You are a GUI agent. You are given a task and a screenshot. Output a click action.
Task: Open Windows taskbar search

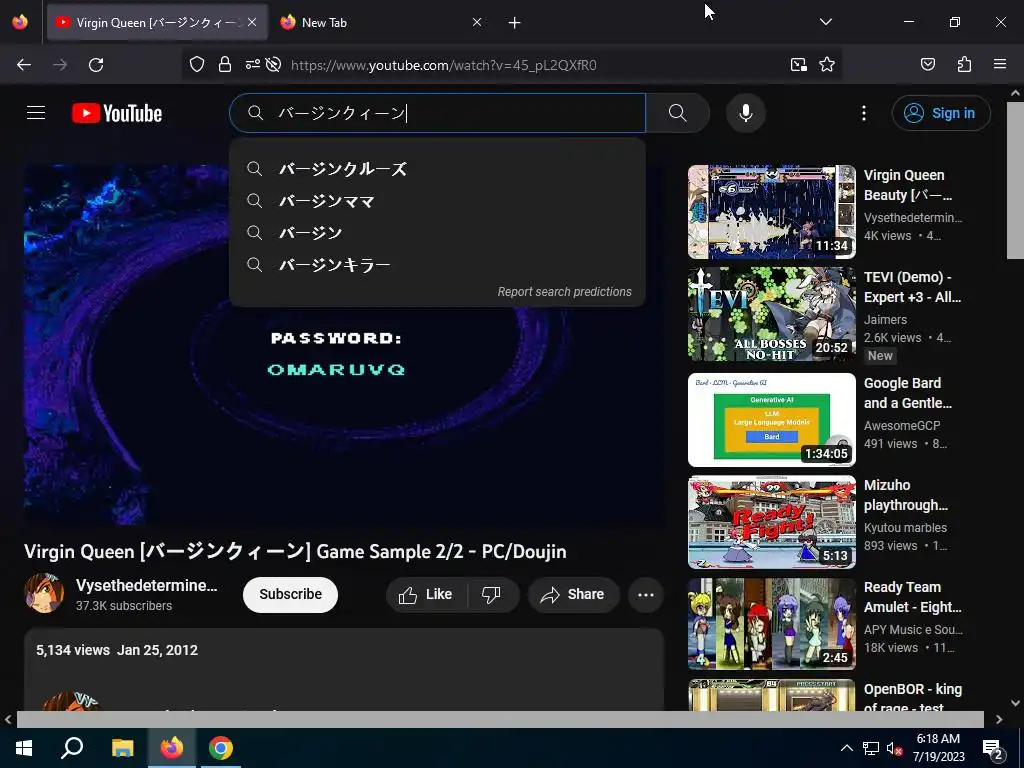coord(72,748)
